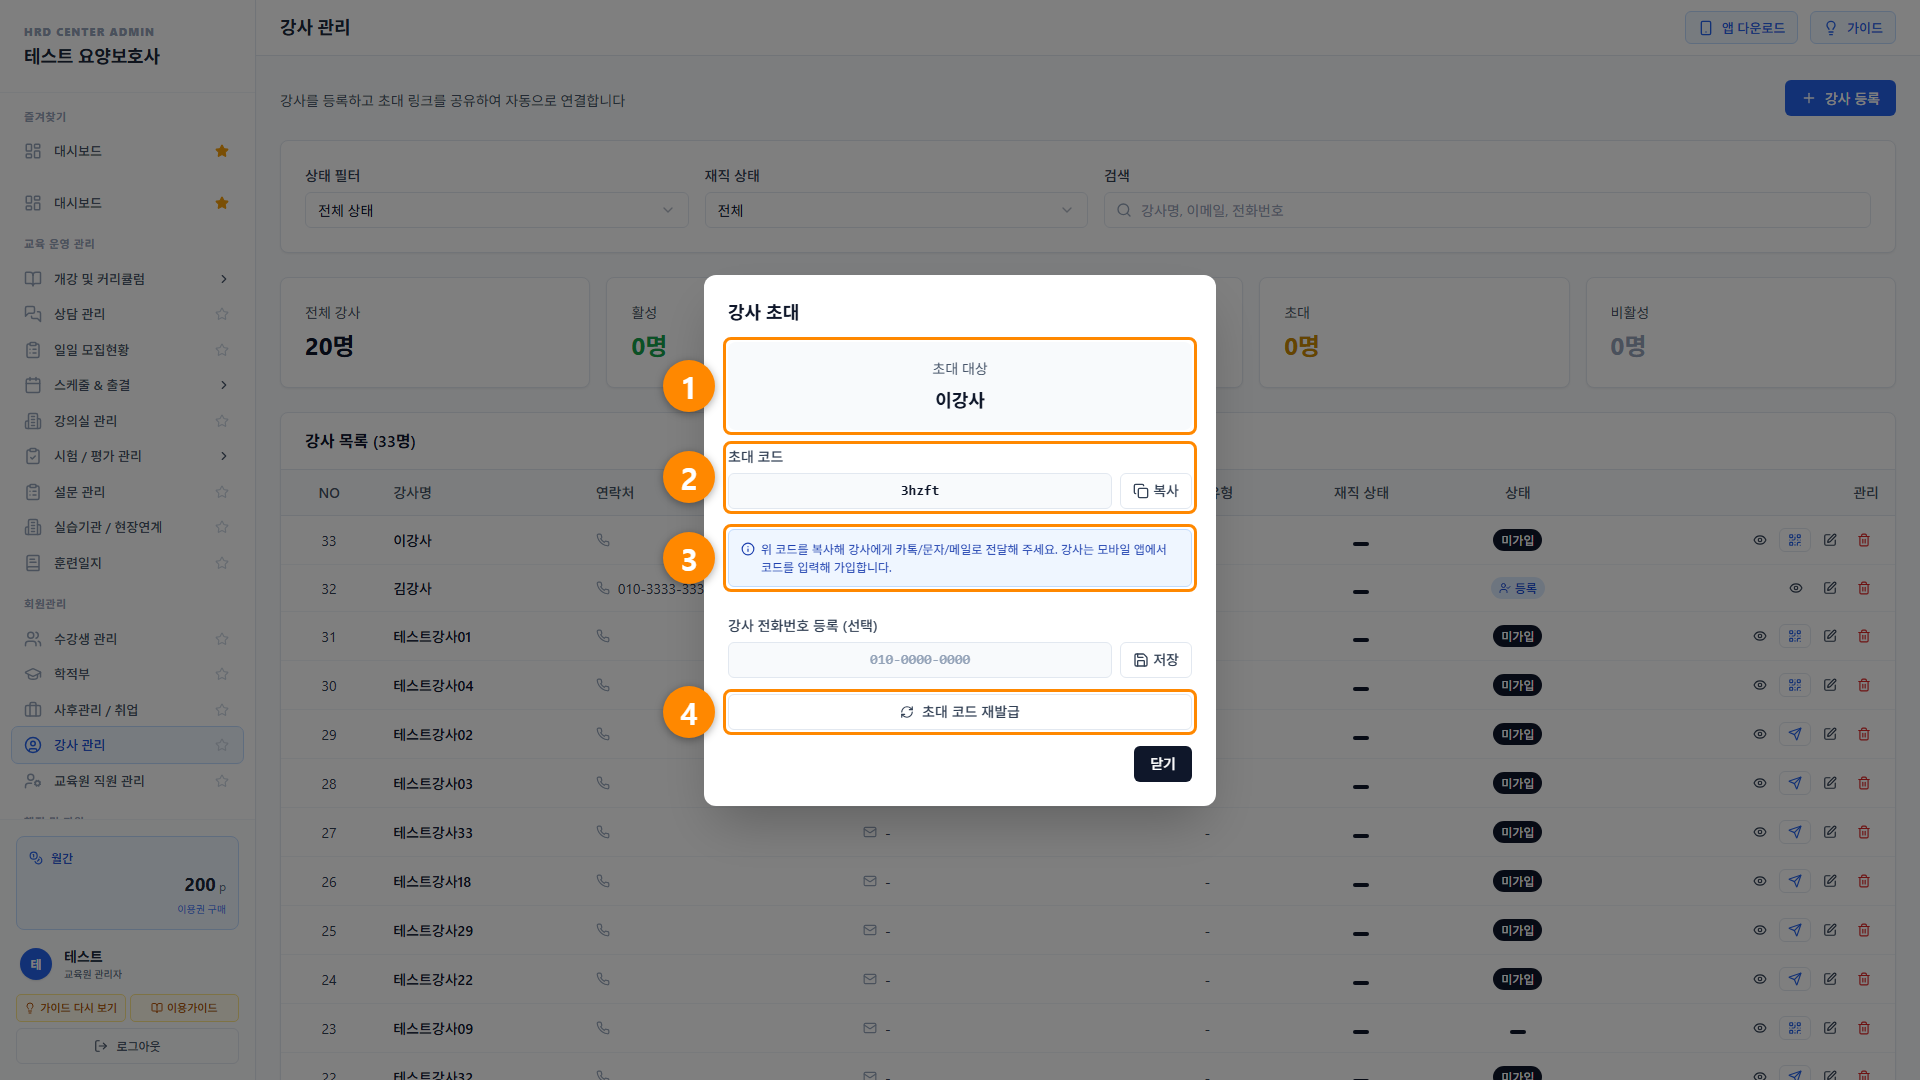This screenshot has height=1080, width=1920.
Task: Click the 강사 등록 button
Action: pos(1840,98)
